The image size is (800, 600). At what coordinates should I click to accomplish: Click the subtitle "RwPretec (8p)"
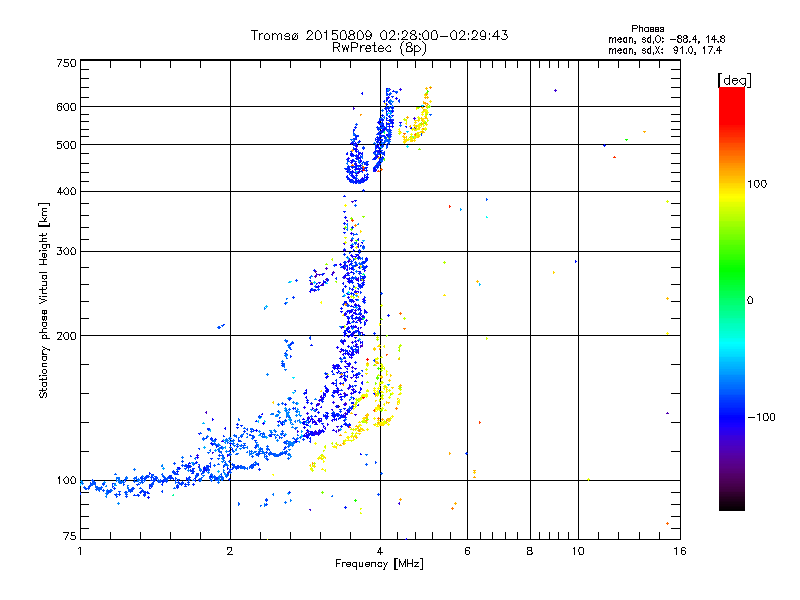379,48
